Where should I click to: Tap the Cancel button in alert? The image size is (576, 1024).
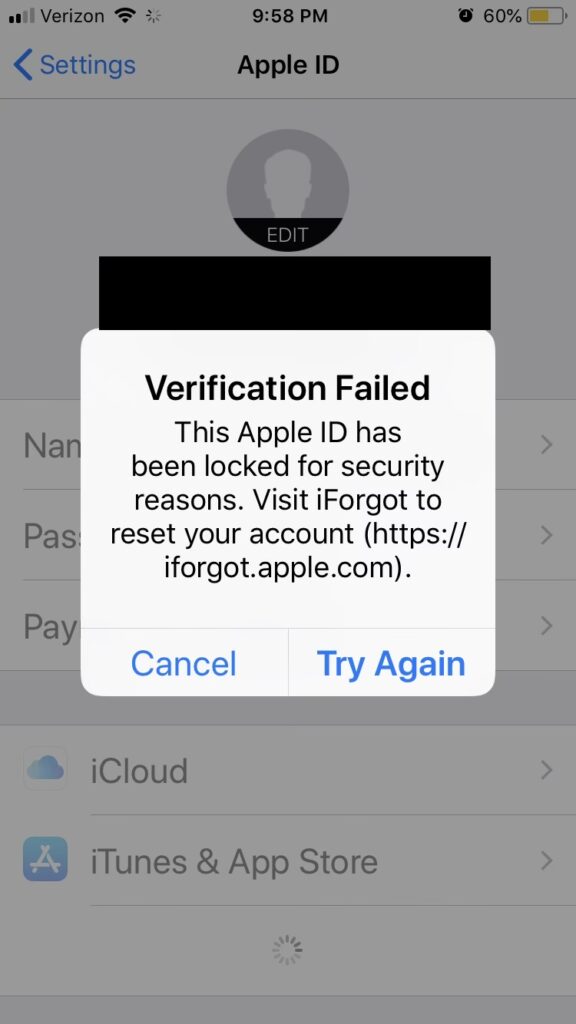click(x=184, y=663)
